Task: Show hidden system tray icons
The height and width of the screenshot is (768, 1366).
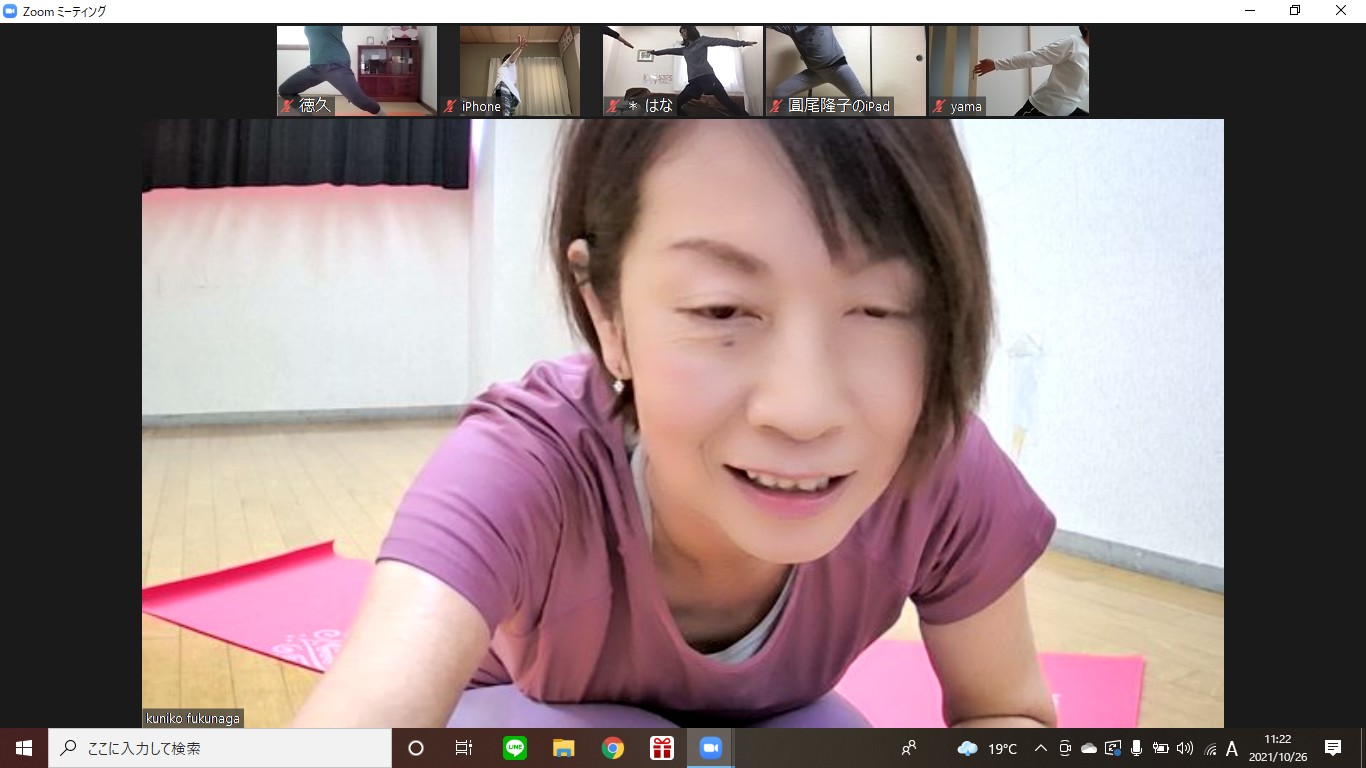Action: coord(1041,748)
